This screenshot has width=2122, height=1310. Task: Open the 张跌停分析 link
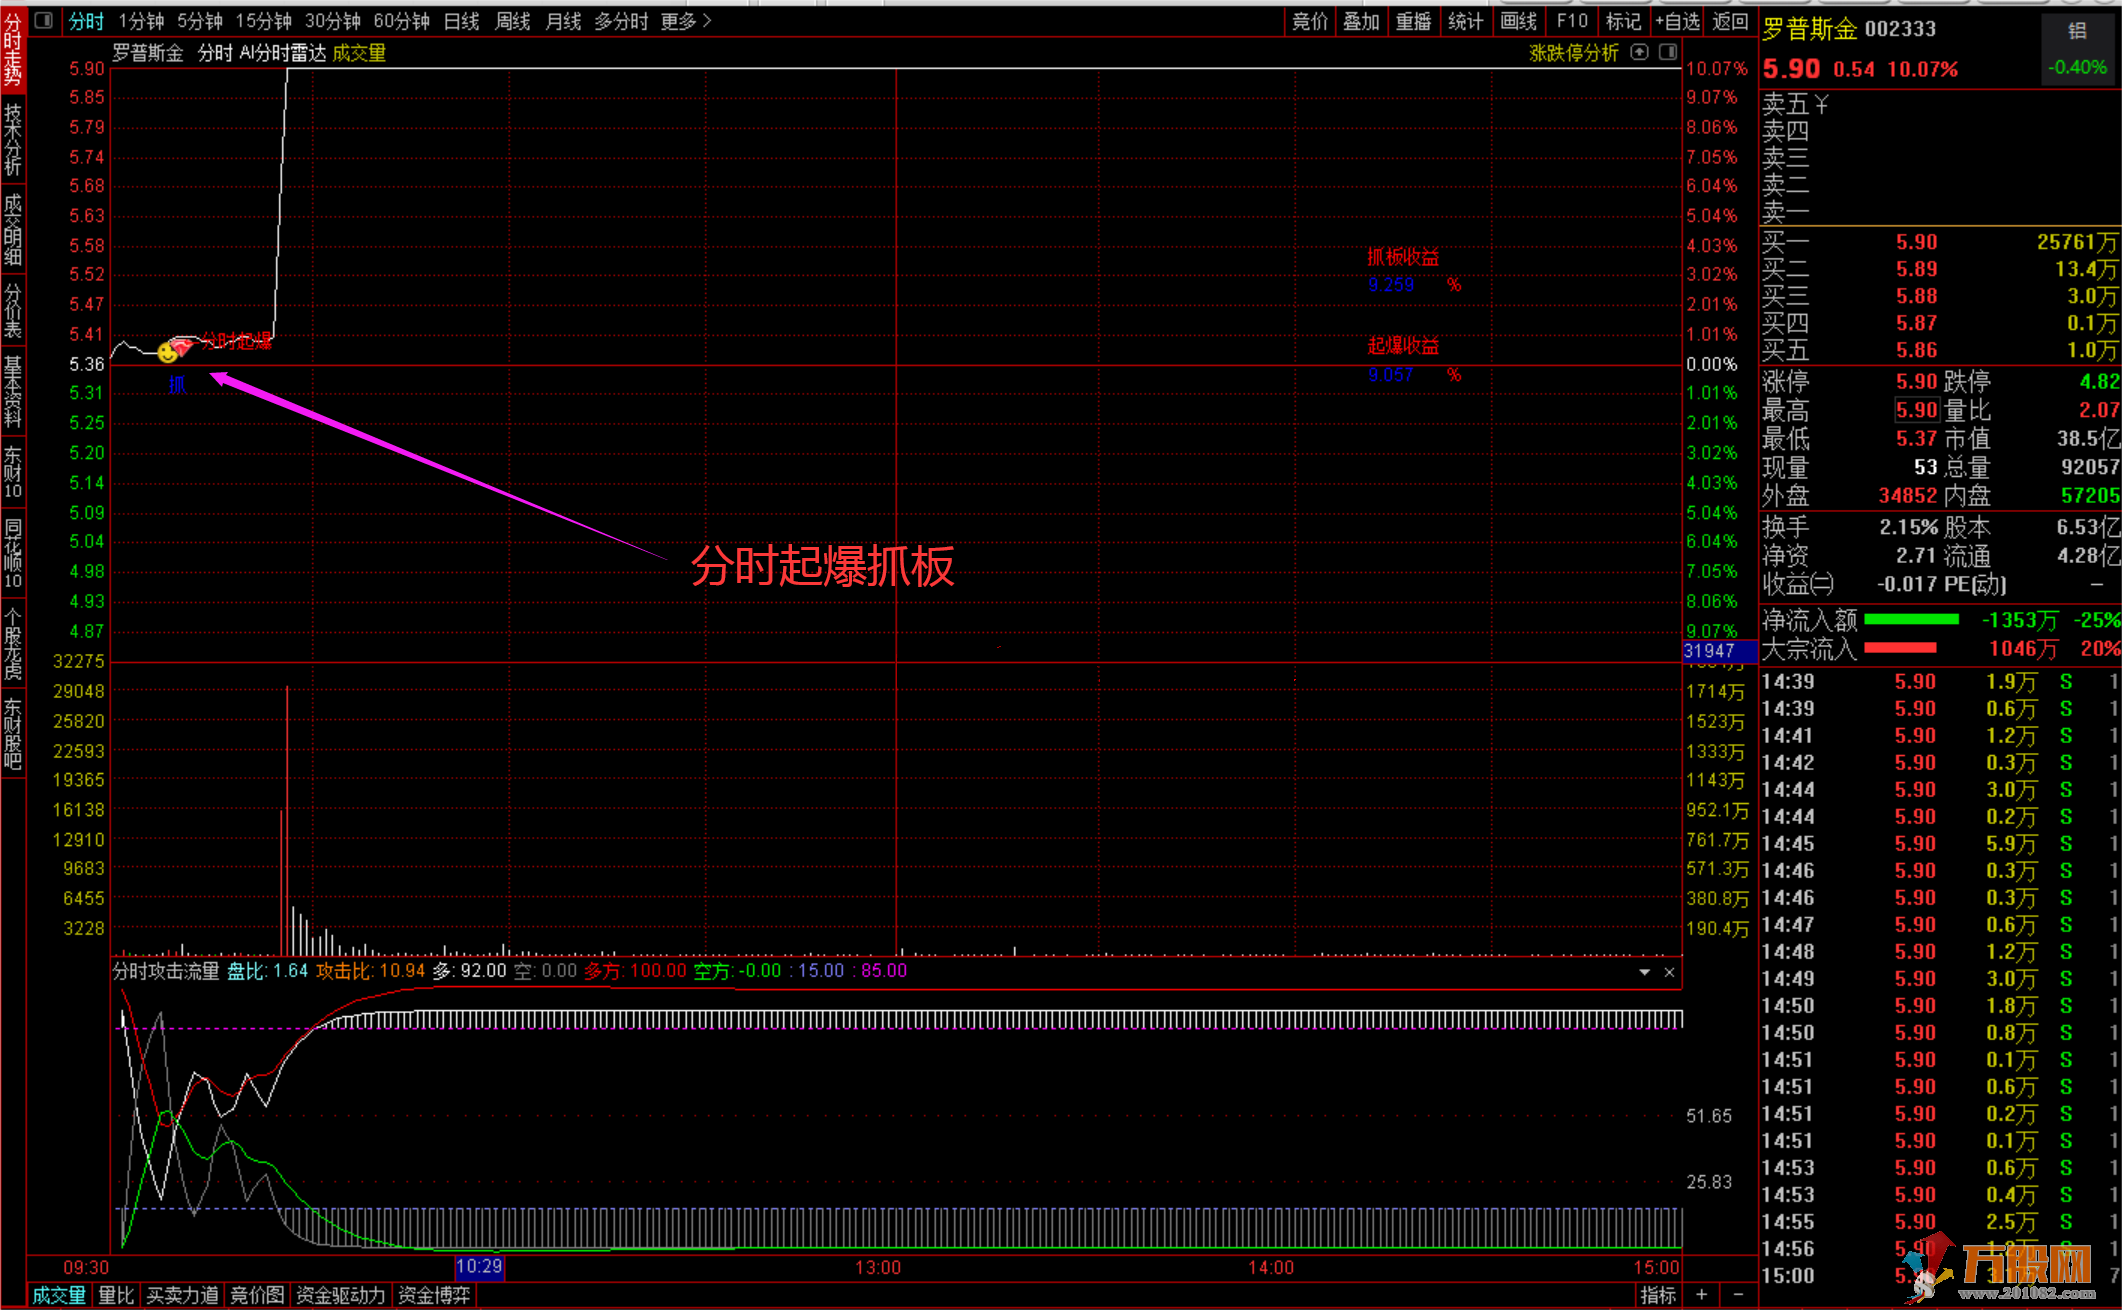click(x=1573, y=53)
